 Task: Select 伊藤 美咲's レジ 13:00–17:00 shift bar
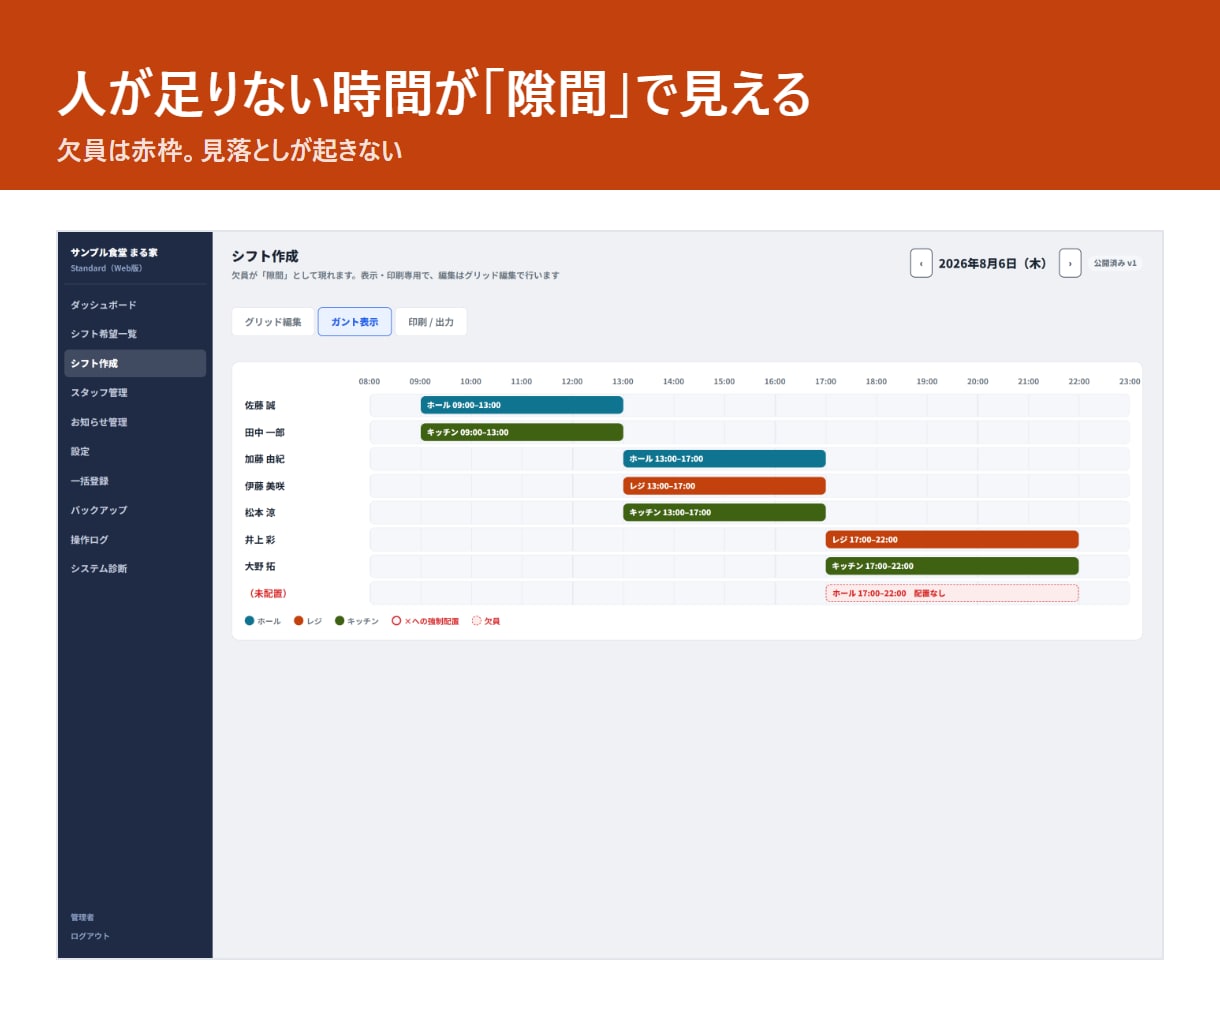click(x=724, y=486)
